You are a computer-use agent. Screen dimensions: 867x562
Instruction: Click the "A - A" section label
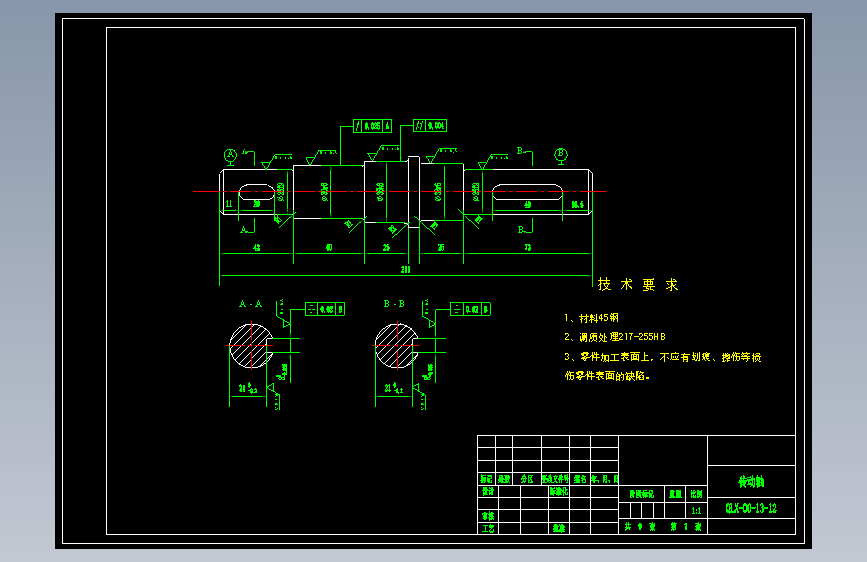coord(250,304)
